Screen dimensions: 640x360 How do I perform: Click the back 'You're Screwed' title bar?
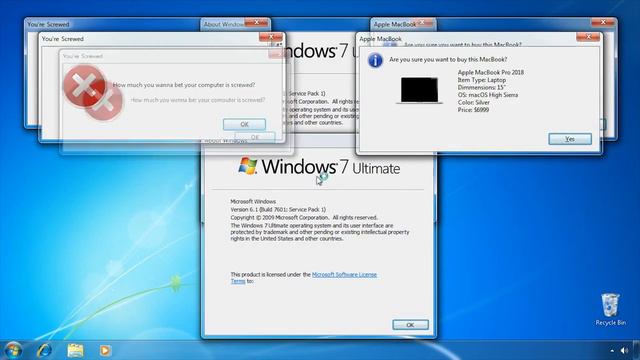[112, 24]
